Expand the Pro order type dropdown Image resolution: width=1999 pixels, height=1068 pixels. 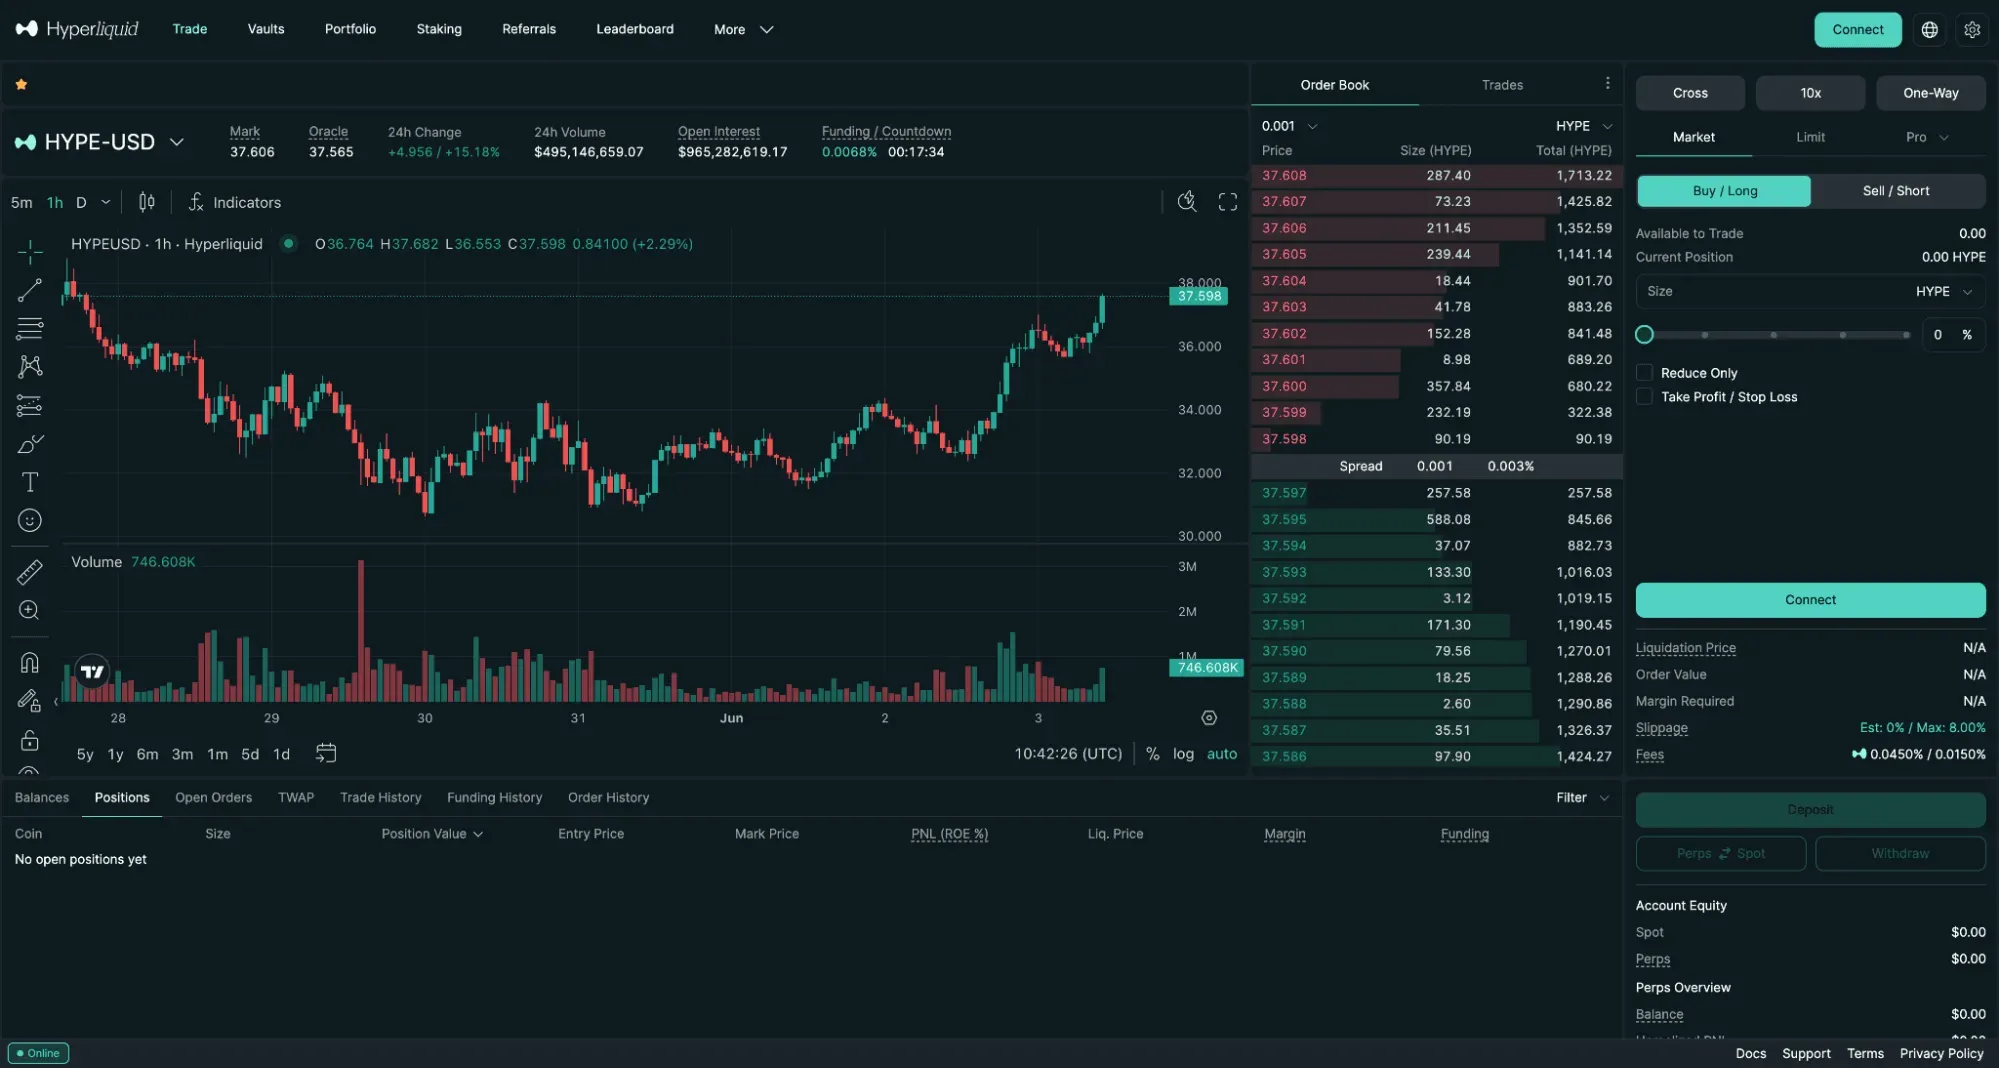coord(1927,137)
